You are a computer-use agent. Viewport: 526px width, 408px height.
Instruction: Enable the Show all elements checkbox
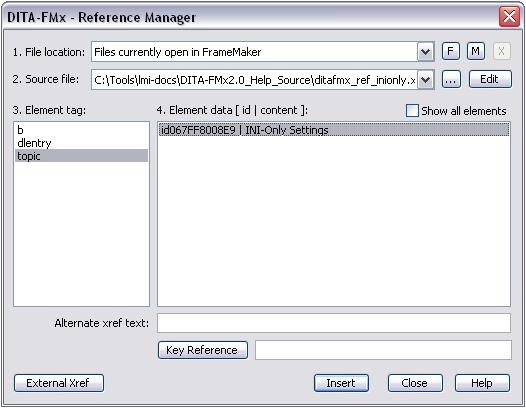[x=412, y=110]
